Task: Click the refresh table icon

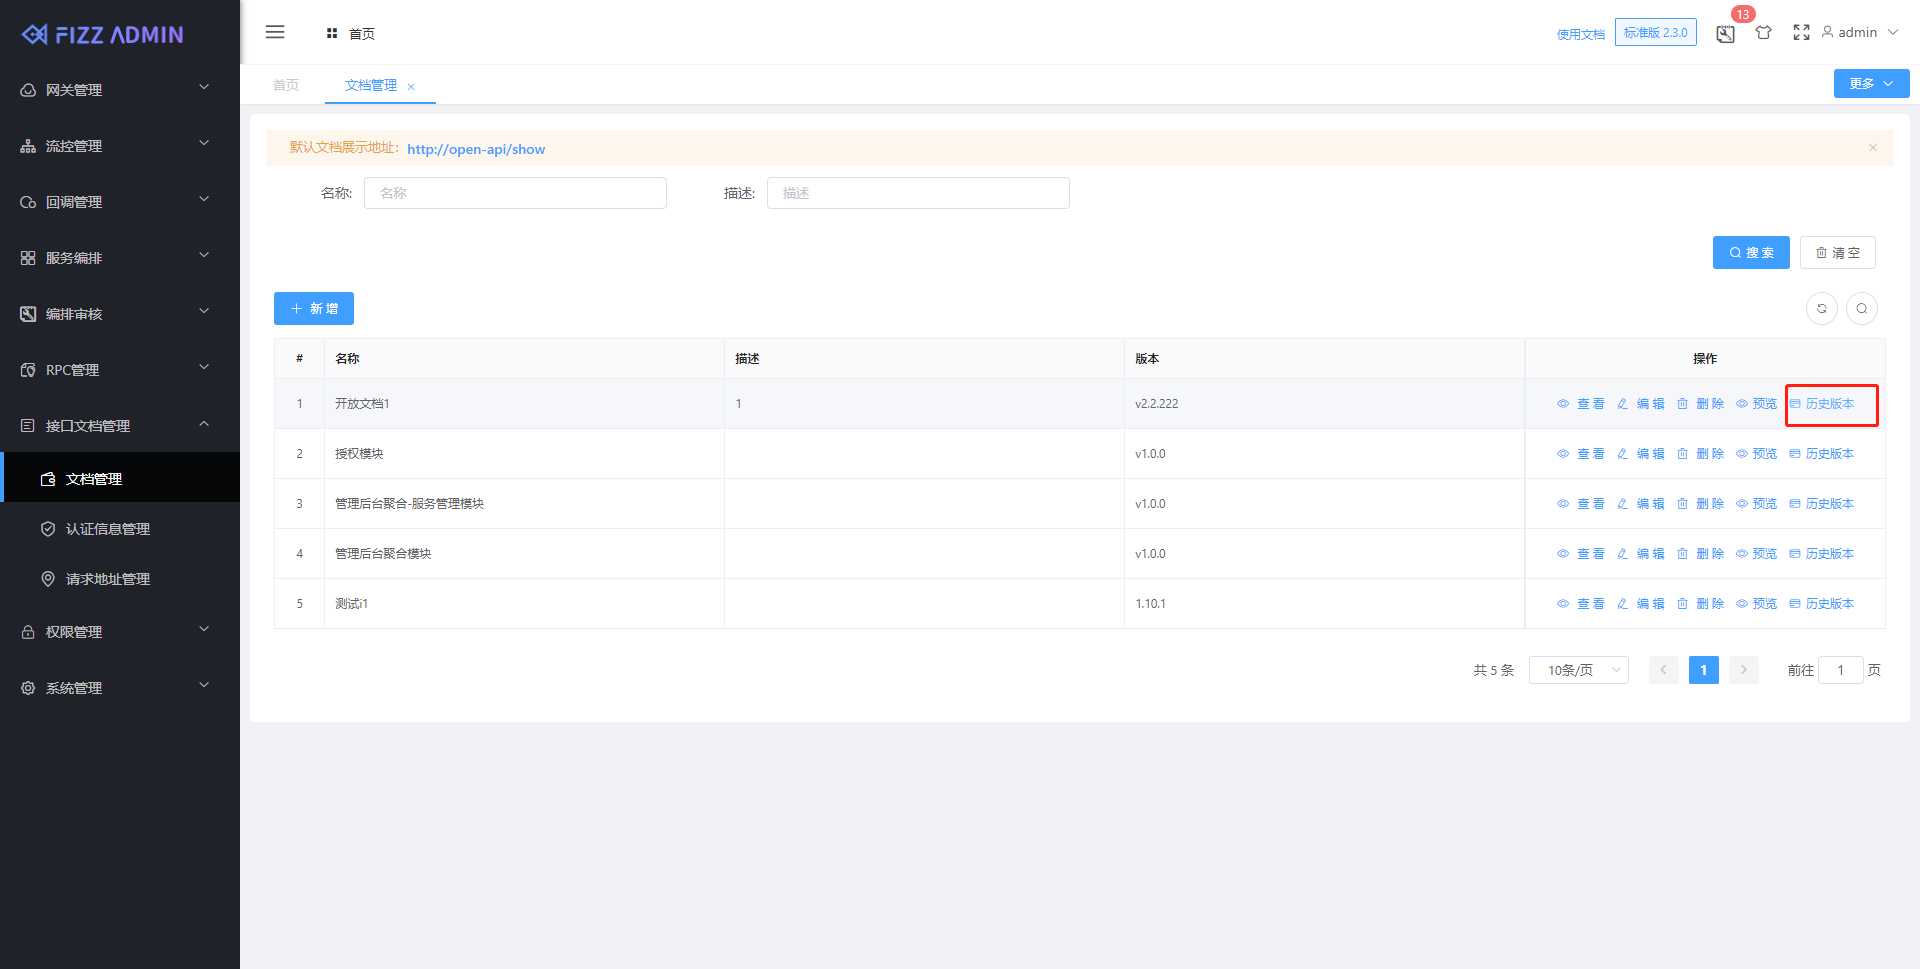Action: (x=1821, y=309)
